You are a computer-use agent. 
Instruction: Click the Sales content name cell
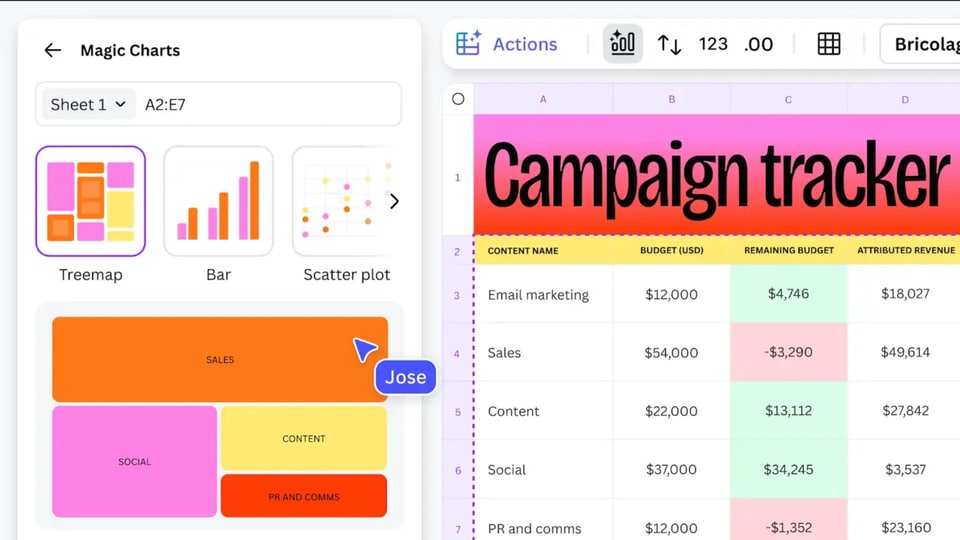543,353
